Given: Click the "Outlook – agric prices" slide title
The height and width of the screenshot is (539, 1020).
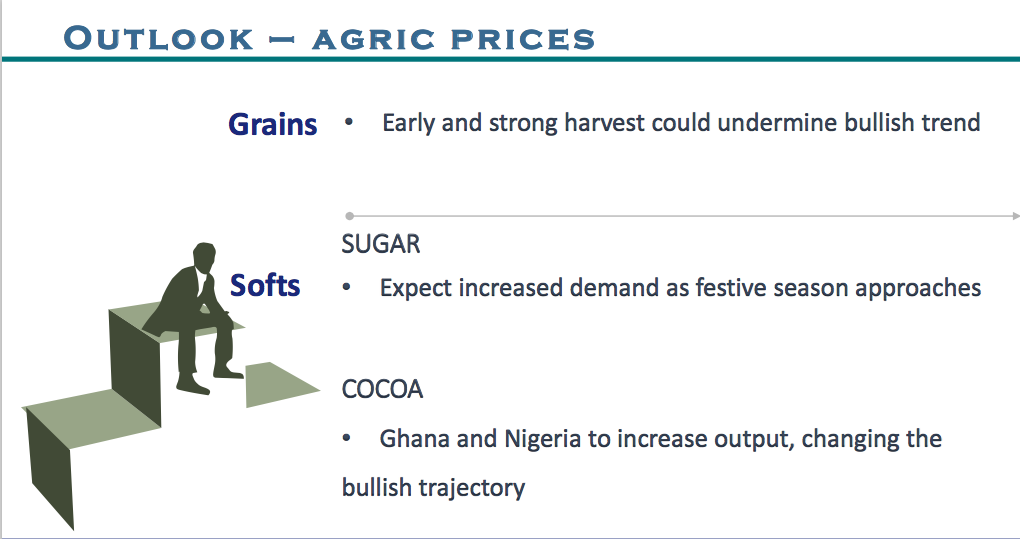Looking at the screenshot, I should pos(329,39).
